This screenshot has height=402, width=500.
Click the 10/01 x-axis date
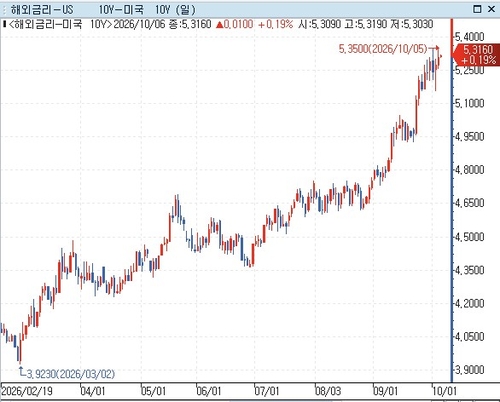point(444,391)
